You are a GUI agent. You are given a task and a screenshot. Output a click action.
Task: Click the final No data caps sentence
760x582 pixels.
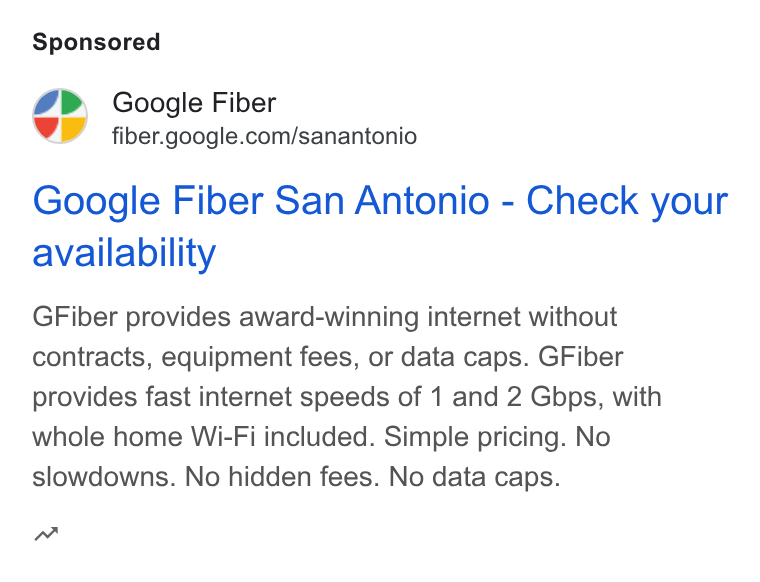(475, 477)
